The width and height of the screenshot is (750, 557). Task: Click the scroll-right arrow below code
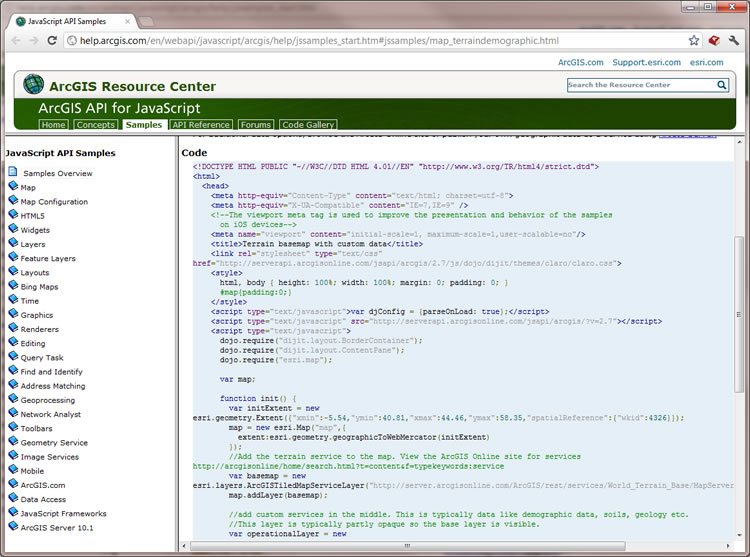tap(728, 546)
